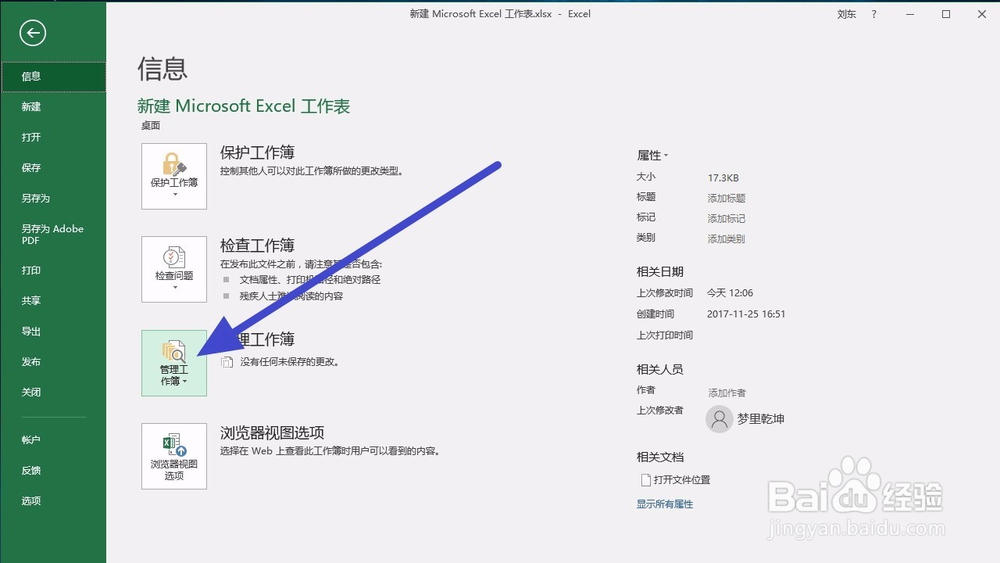The width and height of the screenshot is (1000, 563).
Task: Select 打印 in the sidebar
Action: 53,270
